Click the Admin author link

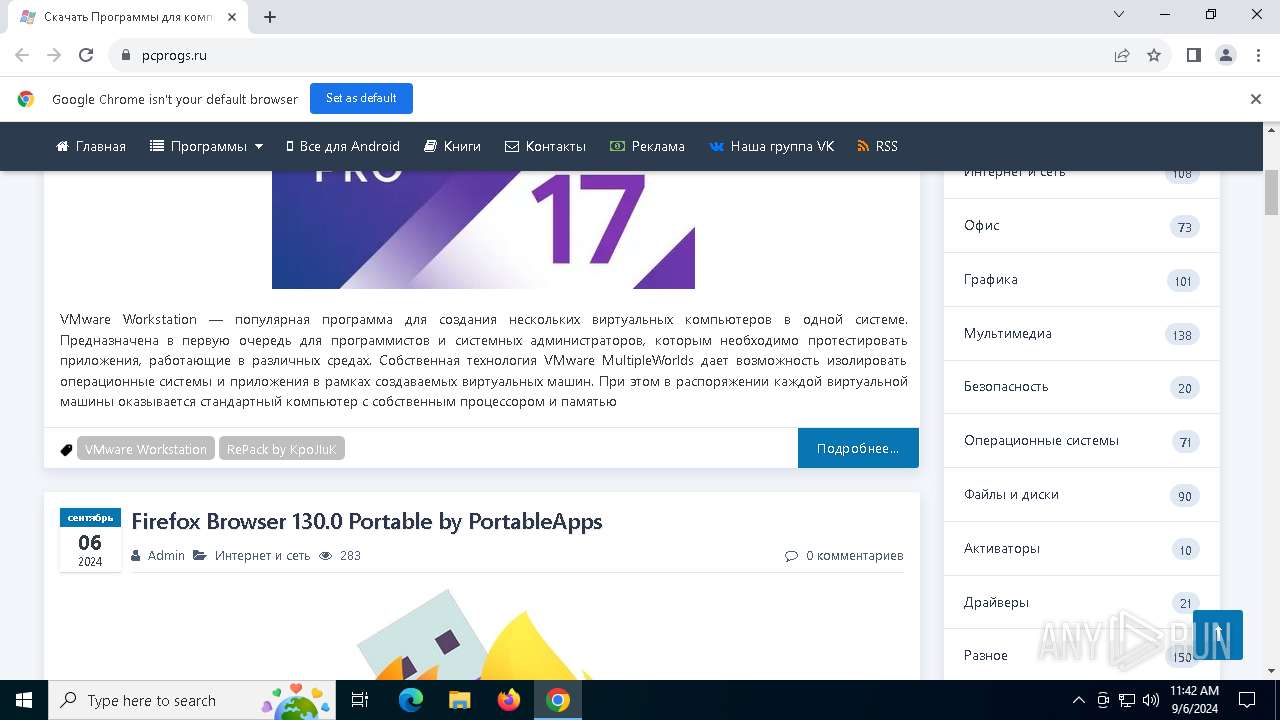tap(166, 555)
